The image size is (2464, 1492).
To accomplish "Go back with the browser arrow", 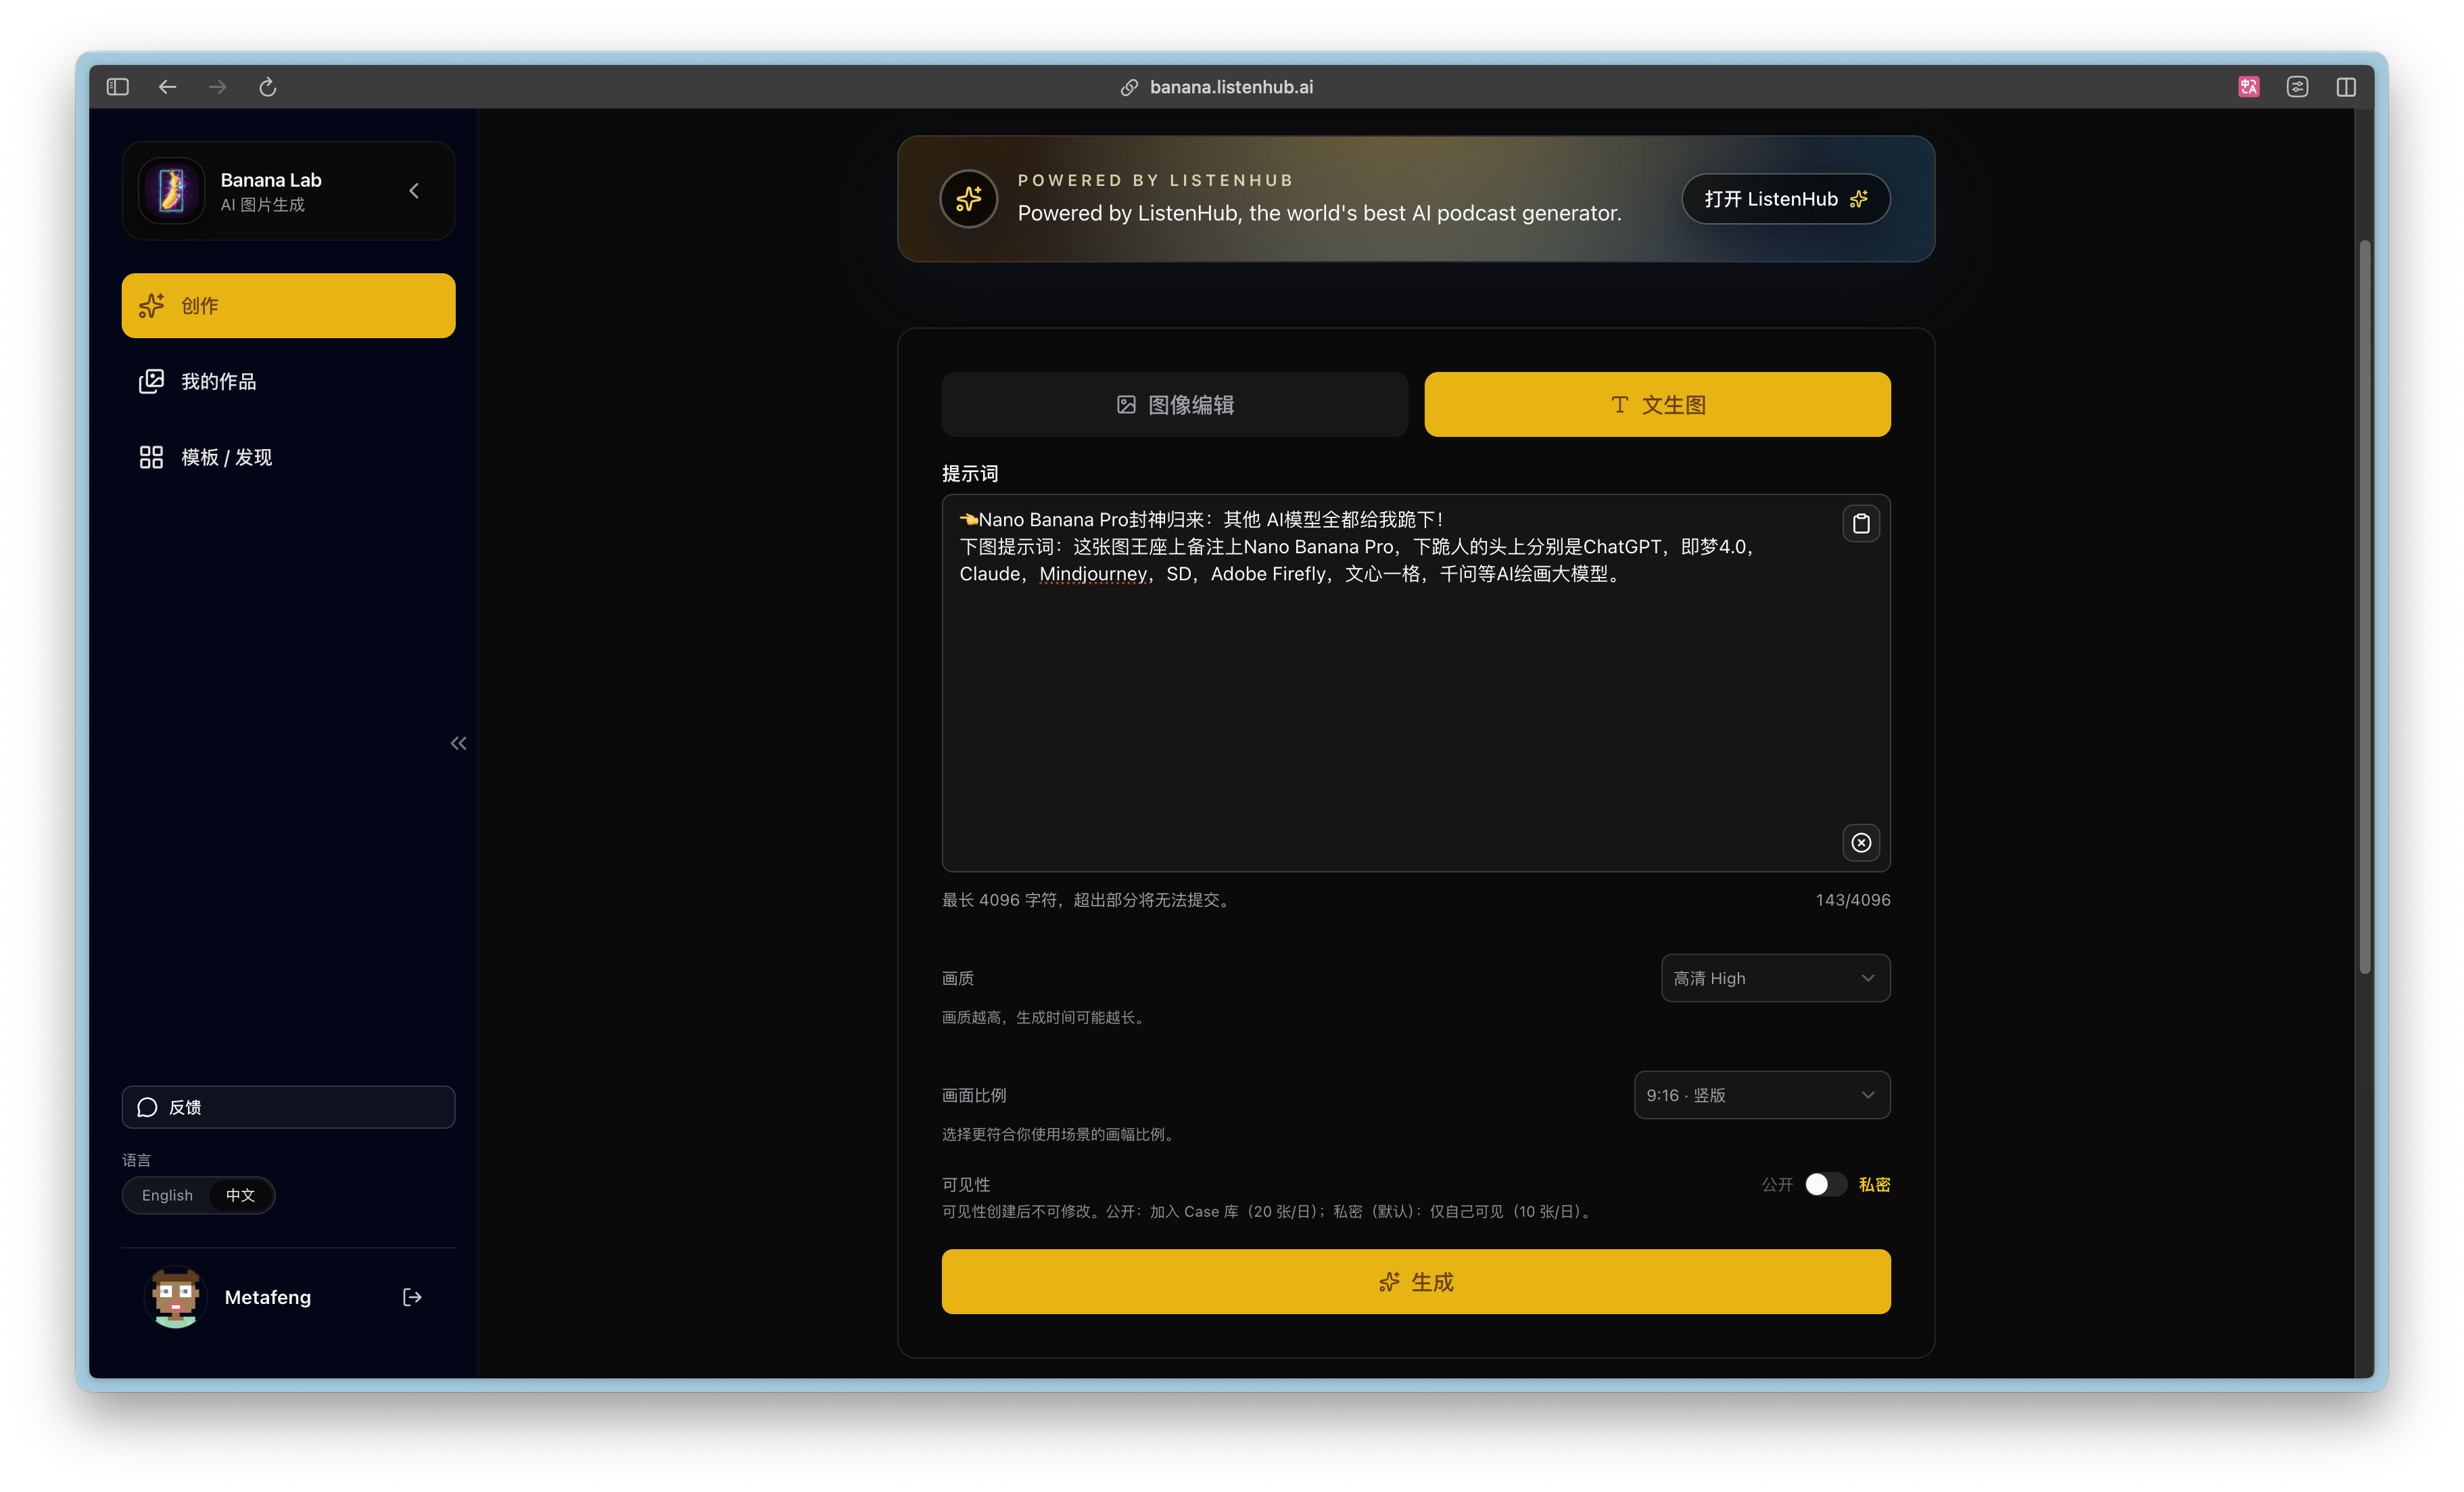I will [167, 87].
